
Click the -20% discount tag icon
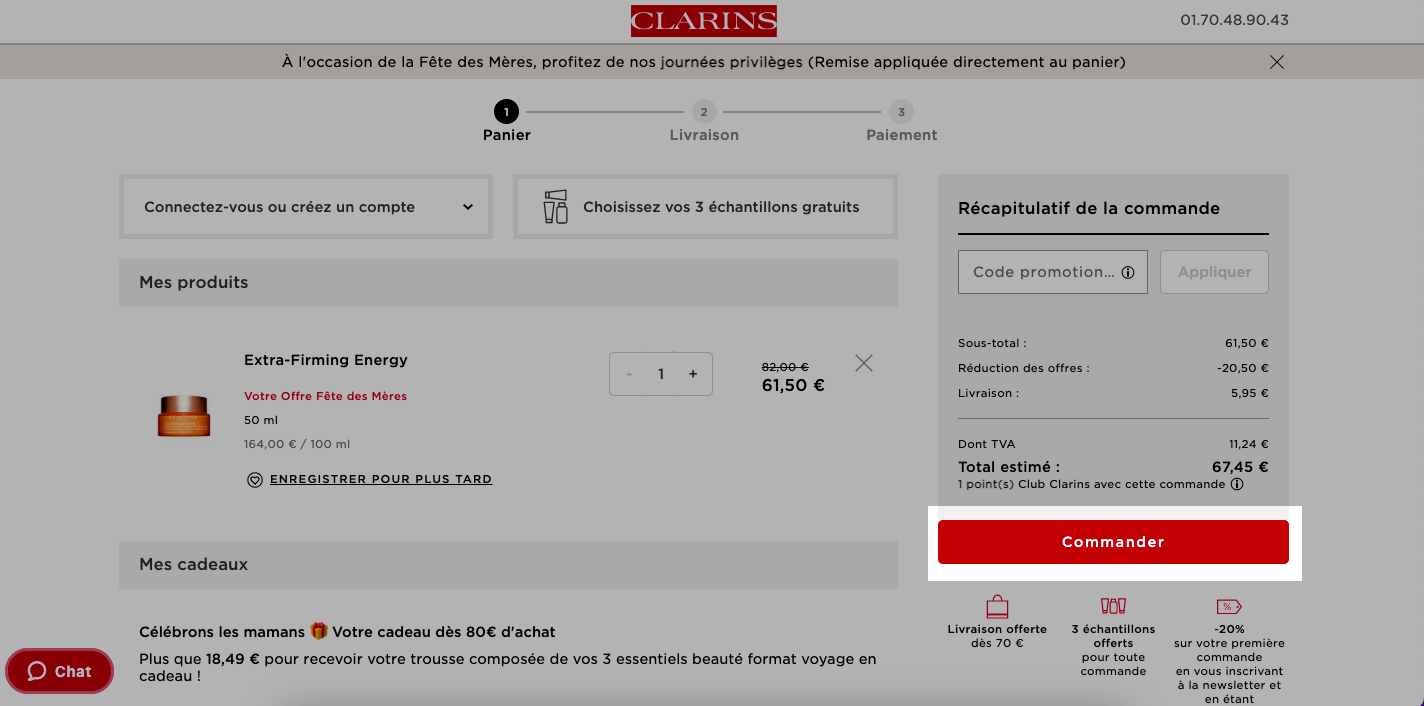coord(1229,607)
